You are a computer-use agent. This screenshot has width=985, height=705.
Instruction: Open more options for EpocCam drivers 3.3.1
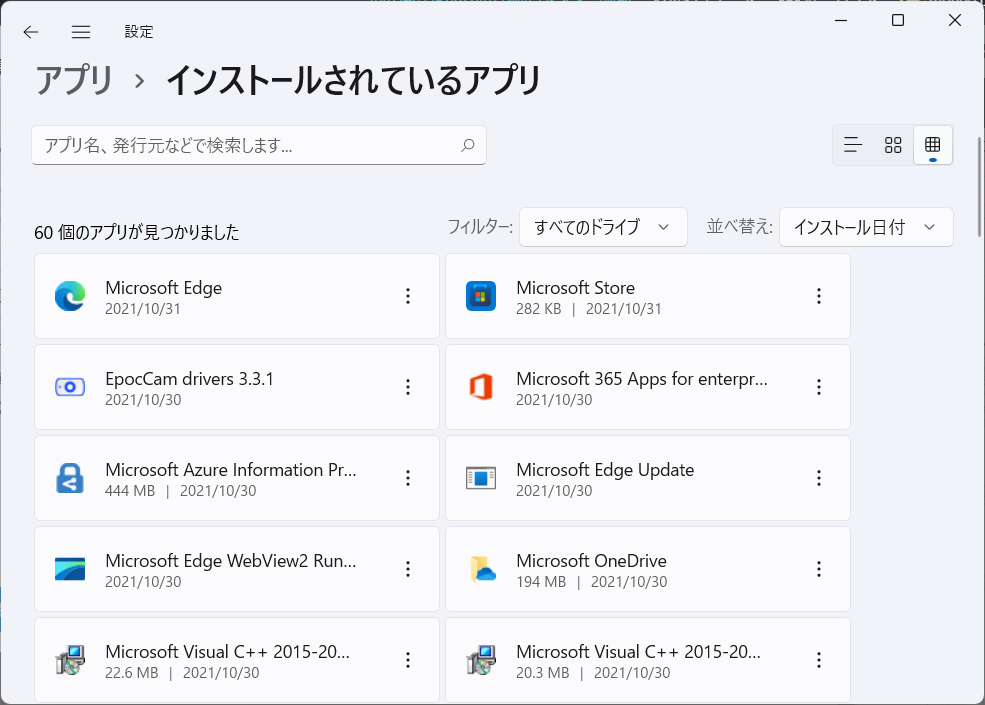pos(408,387)
